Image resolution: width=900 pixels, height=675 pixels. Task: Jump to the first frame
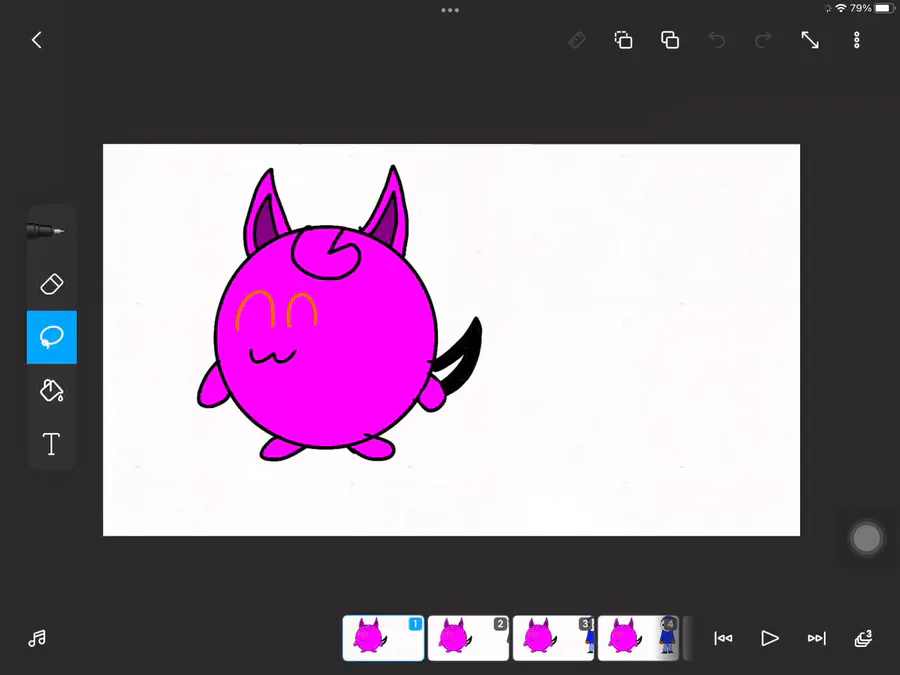(723, 638)
